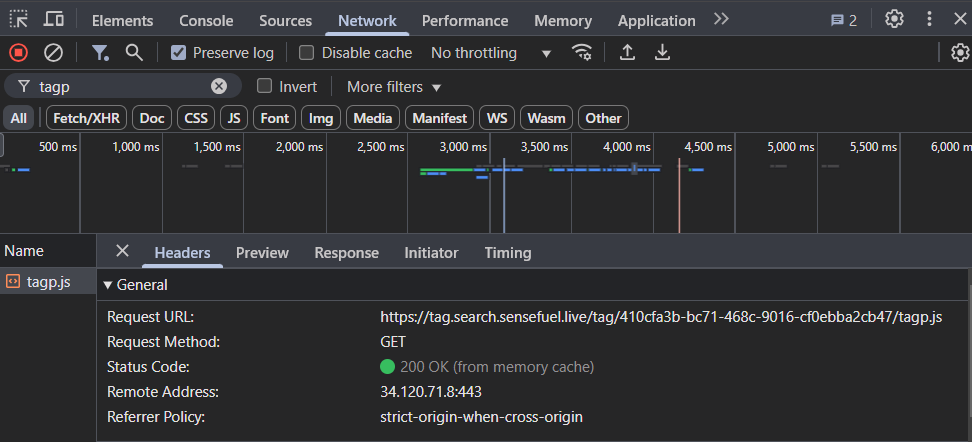Filter by Fetch/XHR requests
Screen dimensions: 972x442
(86, 118)
